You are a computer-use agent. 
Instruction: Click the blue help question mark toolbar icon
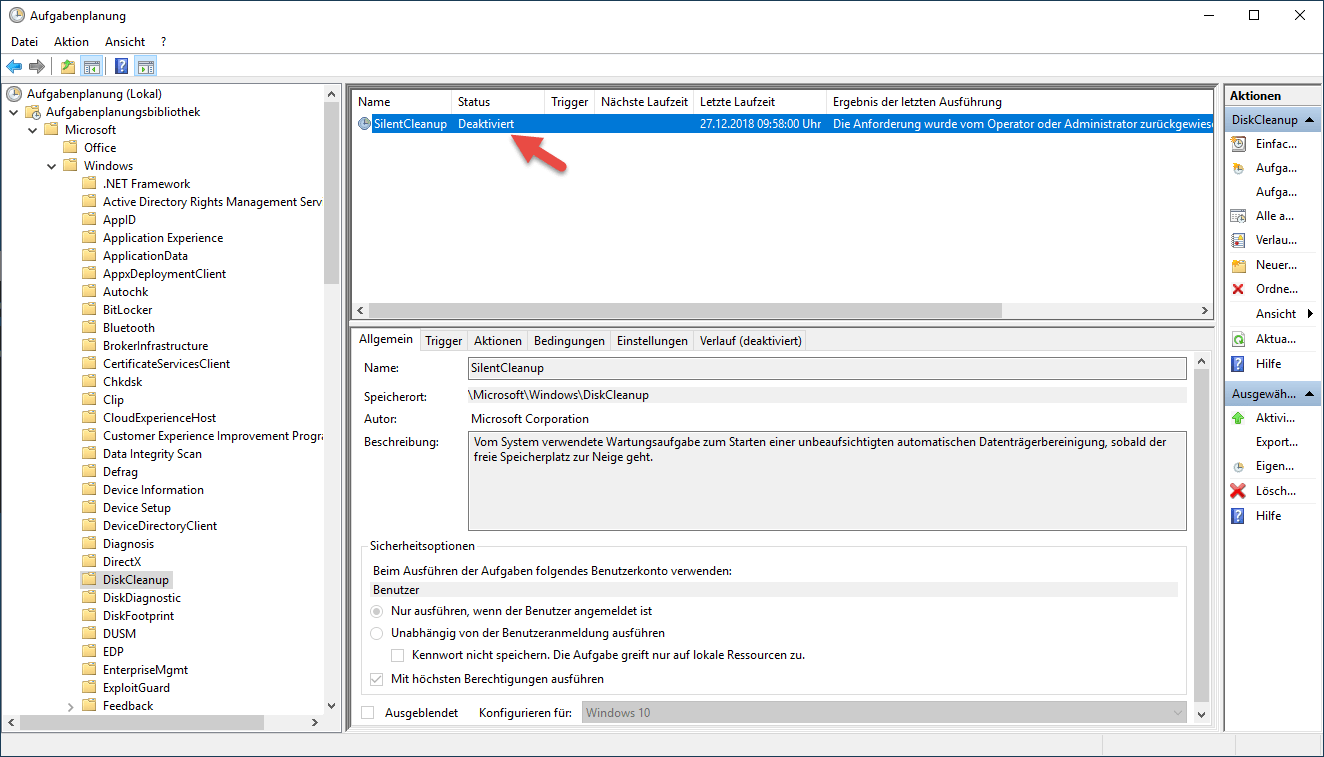121,67
